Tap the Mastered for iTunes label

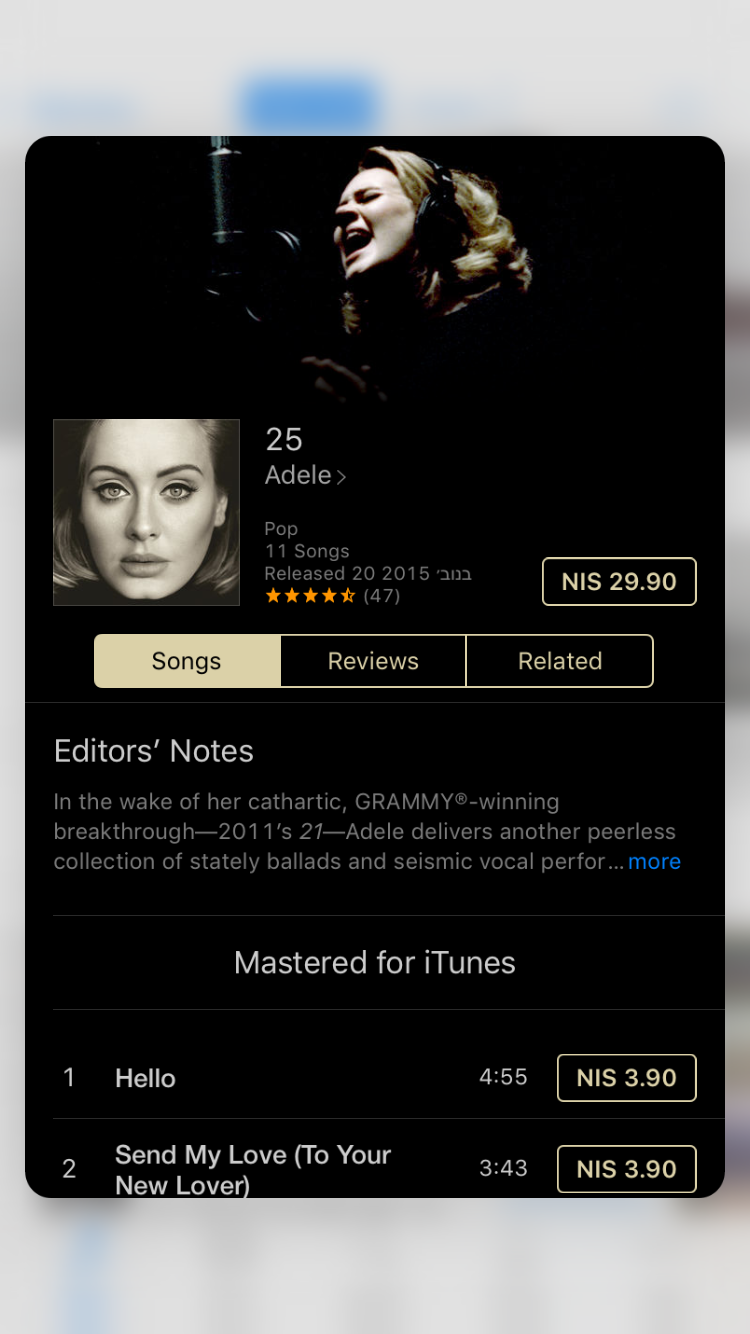[375, 963]
